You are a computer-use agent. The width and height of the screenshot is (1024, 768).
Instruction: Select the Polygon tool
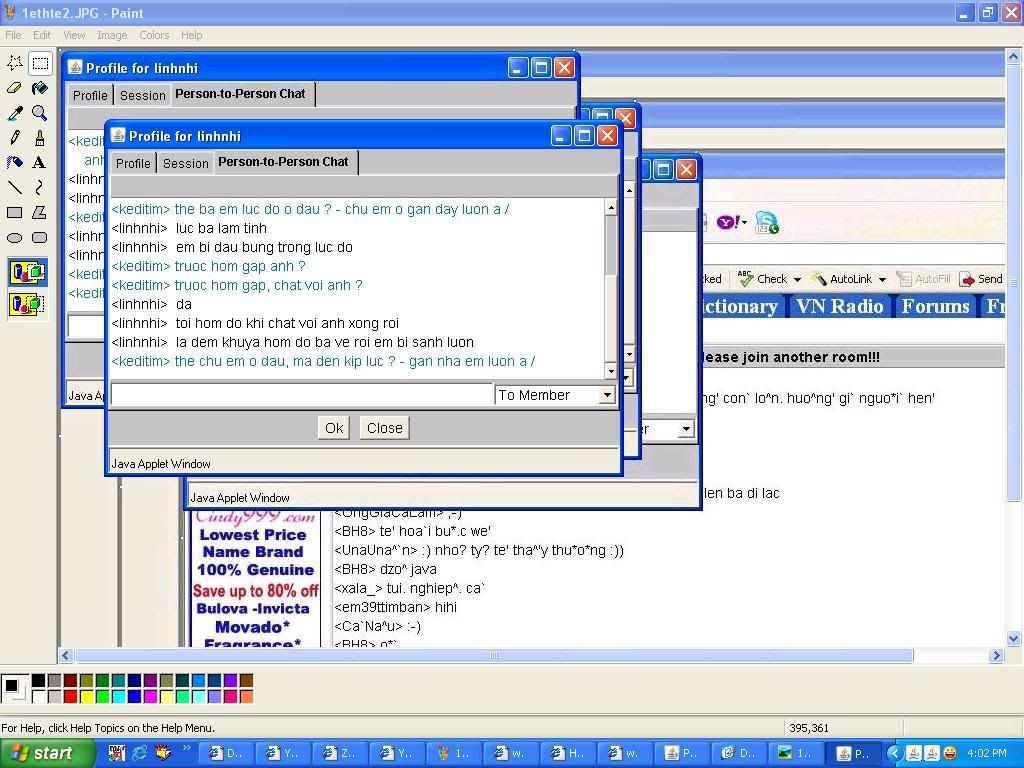coord(40,212)
